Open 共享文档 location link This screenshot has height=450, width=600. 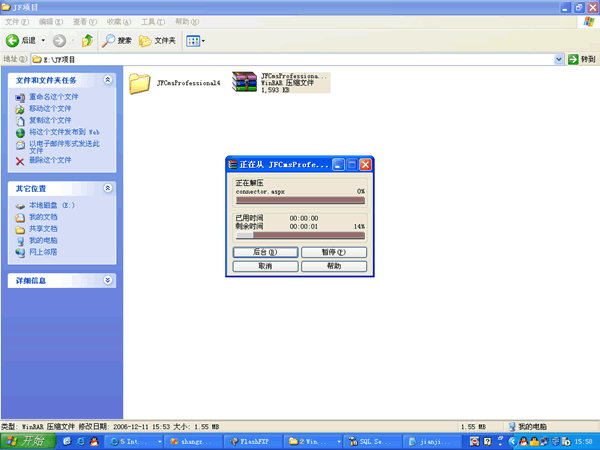(x=43, y=229)
